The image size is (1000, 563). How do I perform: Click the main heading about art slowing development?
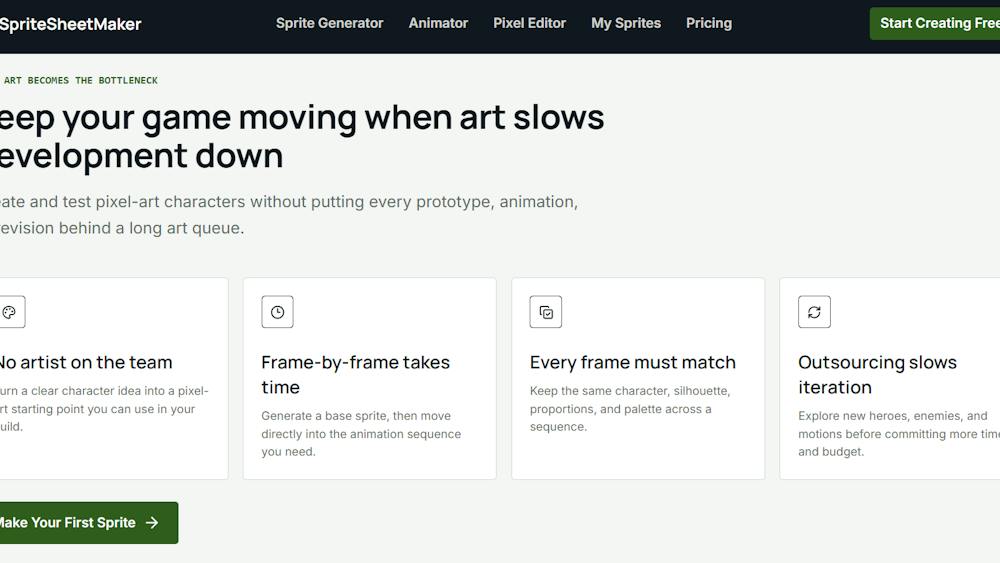point(302,136)
